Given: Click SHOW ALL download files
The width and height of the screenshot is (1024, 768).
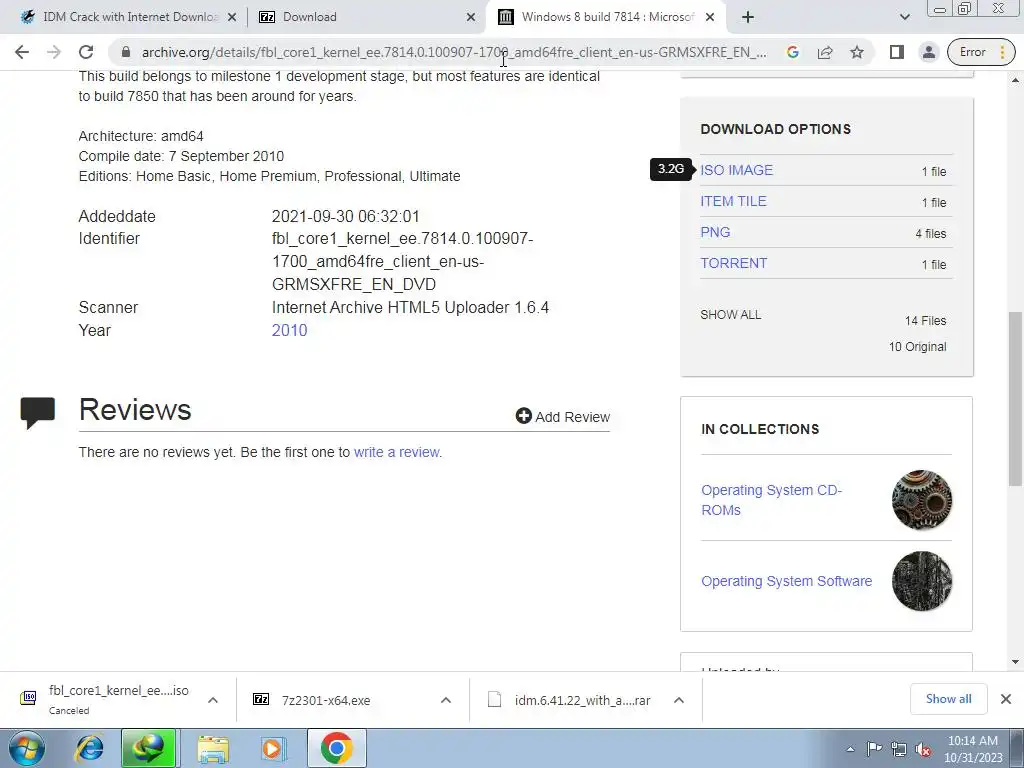Looking at the screenshot, I should [x=730, y=315].
